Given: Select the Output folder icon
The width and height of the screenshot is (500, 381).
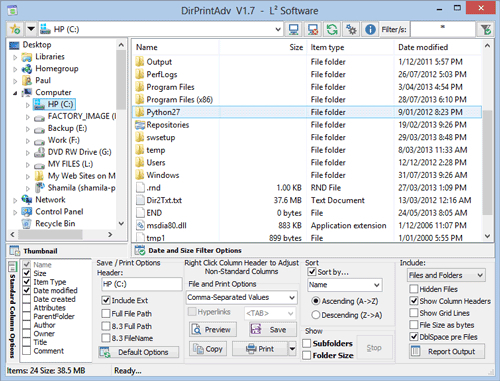Looking at the screenshot, I should [140, 62].
